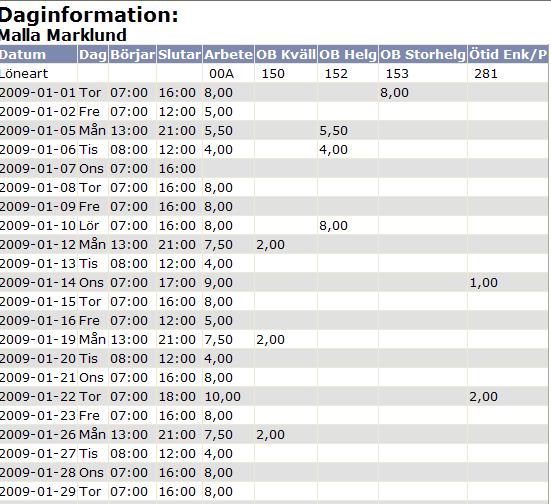551x504 pixels.
Task: Select date 2009-01-09
Action: coord(38,206)
